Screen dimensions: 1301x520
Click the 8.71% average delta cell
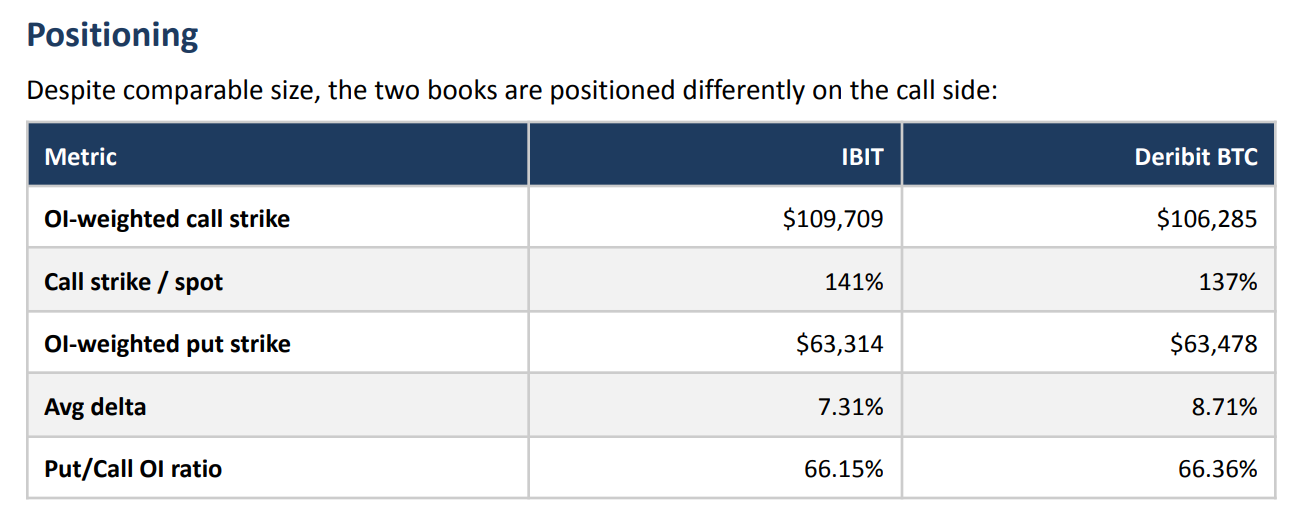[1223, 407]
